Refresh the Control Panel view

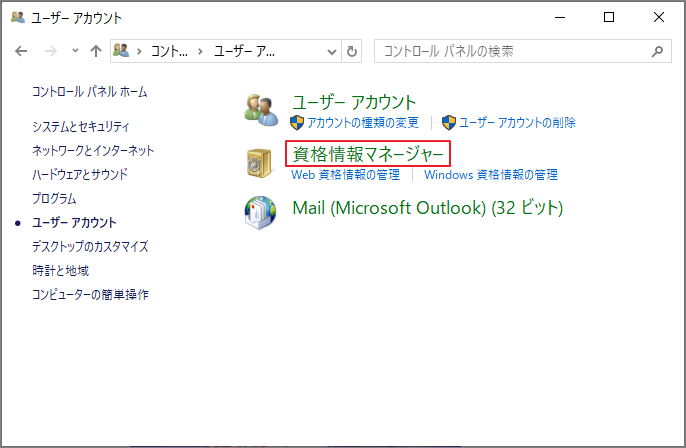click(x=351, y=52)
